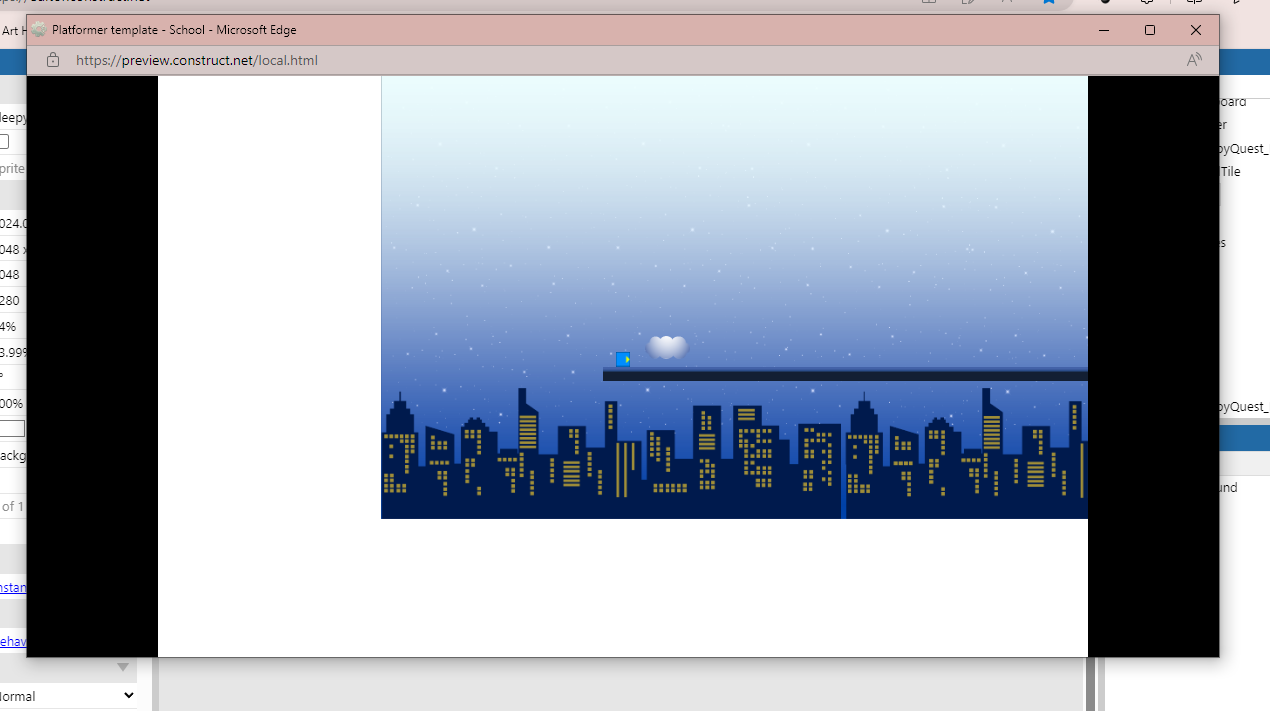
Task: Maximize the Platformer template preview window
Action: (x=1150, y=30)
